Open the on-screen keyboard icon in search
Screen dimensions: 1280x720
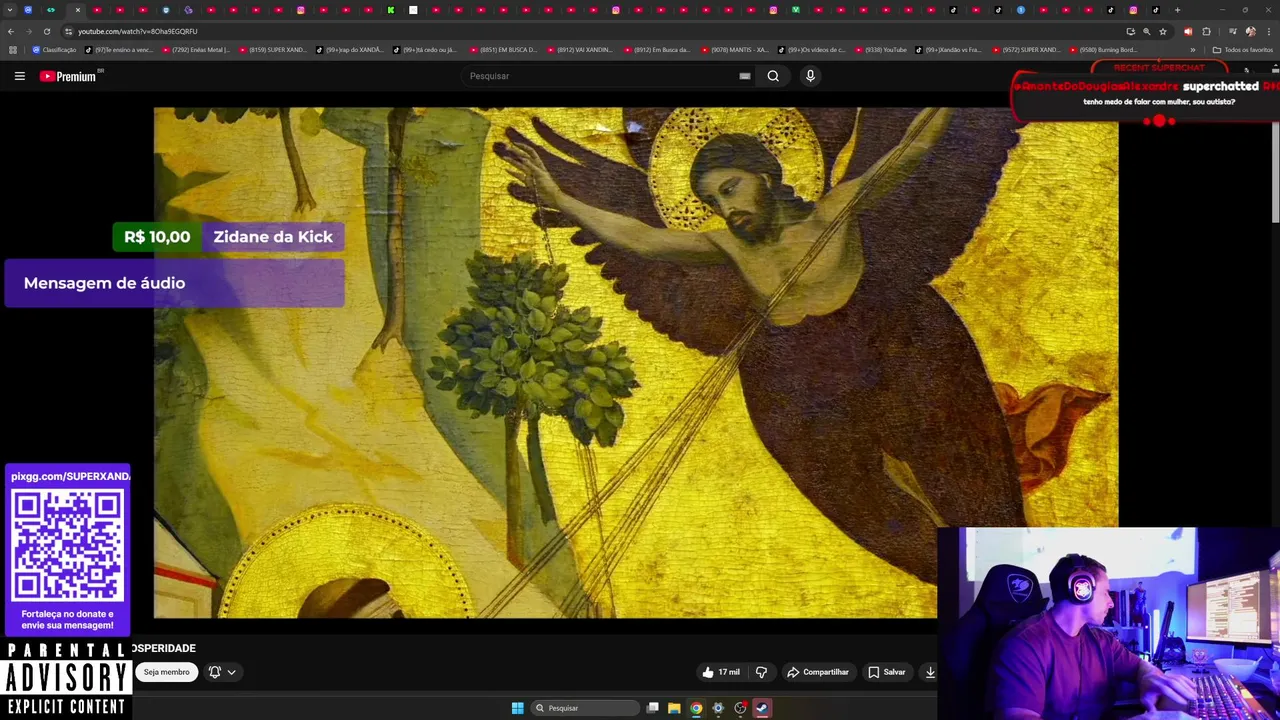[x=744, y=76]
